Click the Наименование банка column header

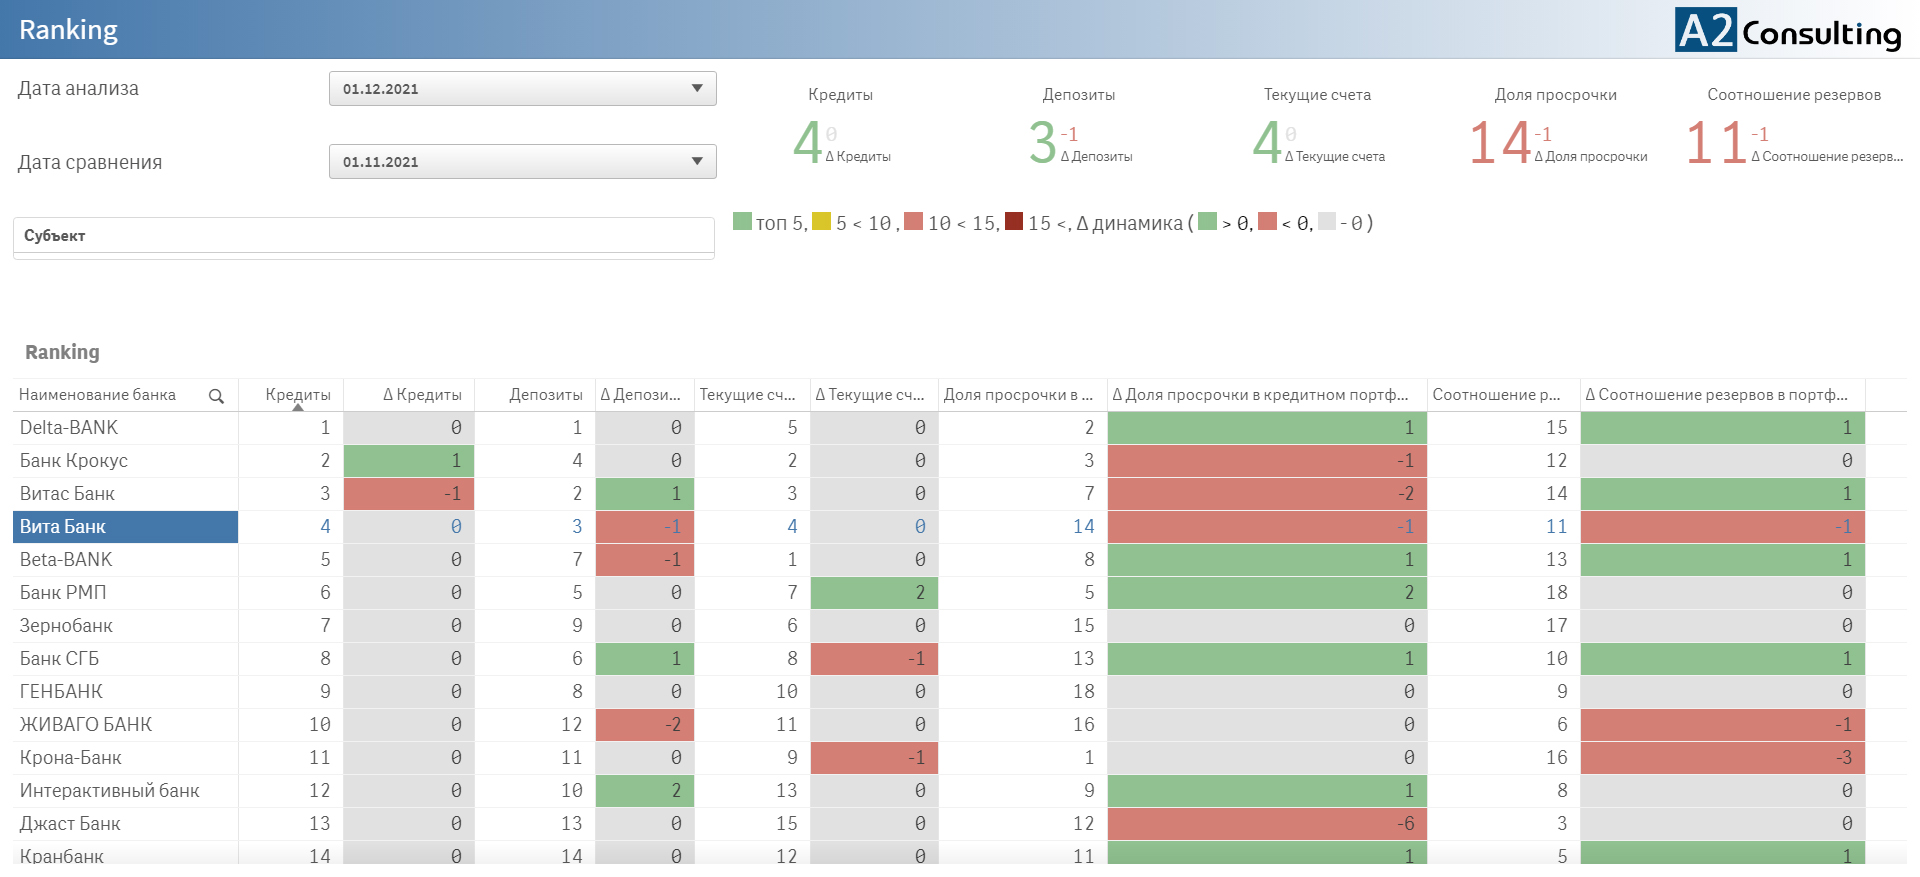click(x=98, y=395)
